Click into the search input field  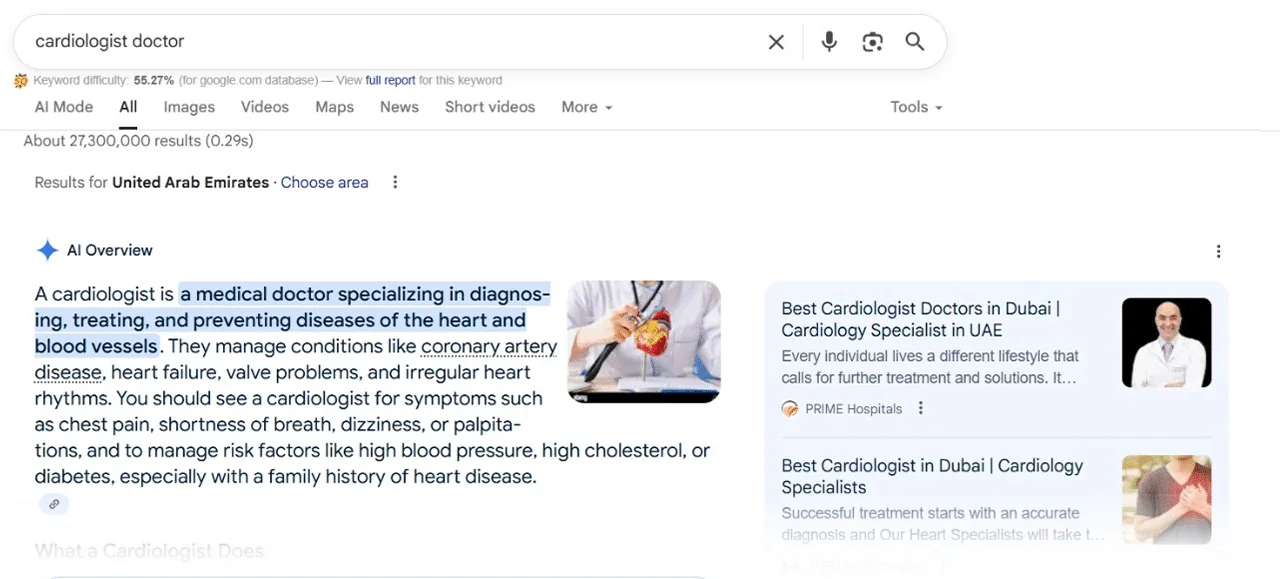click(x=390, y=42)
